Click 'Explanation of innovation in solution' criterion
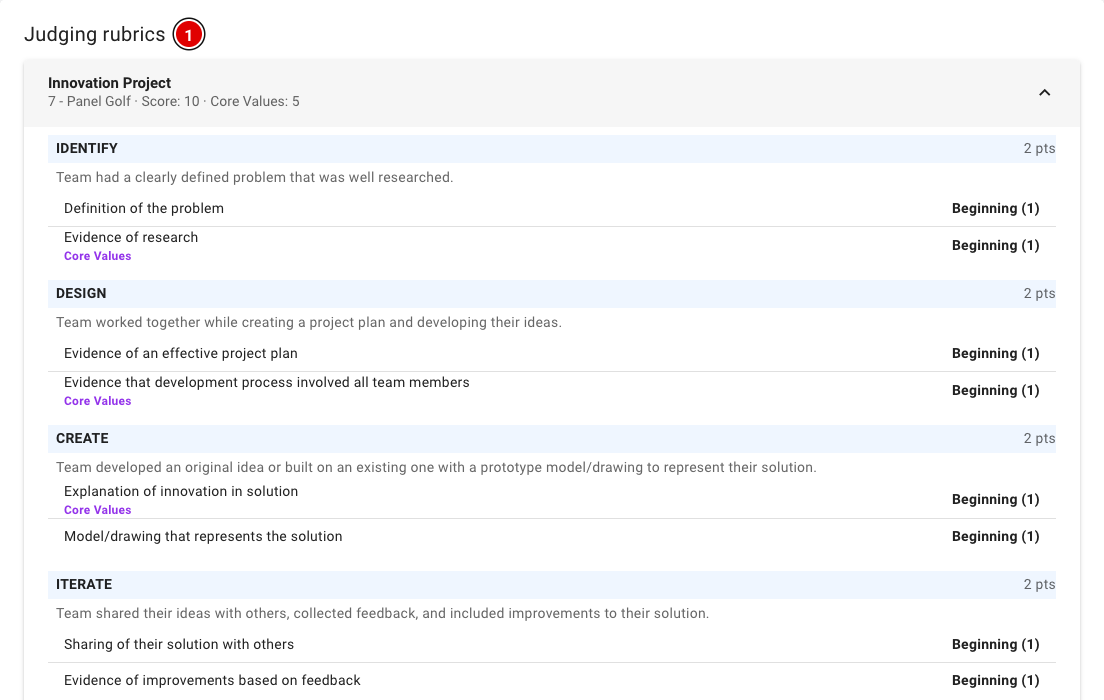This screenshot has height=700, width=1104. click(181, 492)
